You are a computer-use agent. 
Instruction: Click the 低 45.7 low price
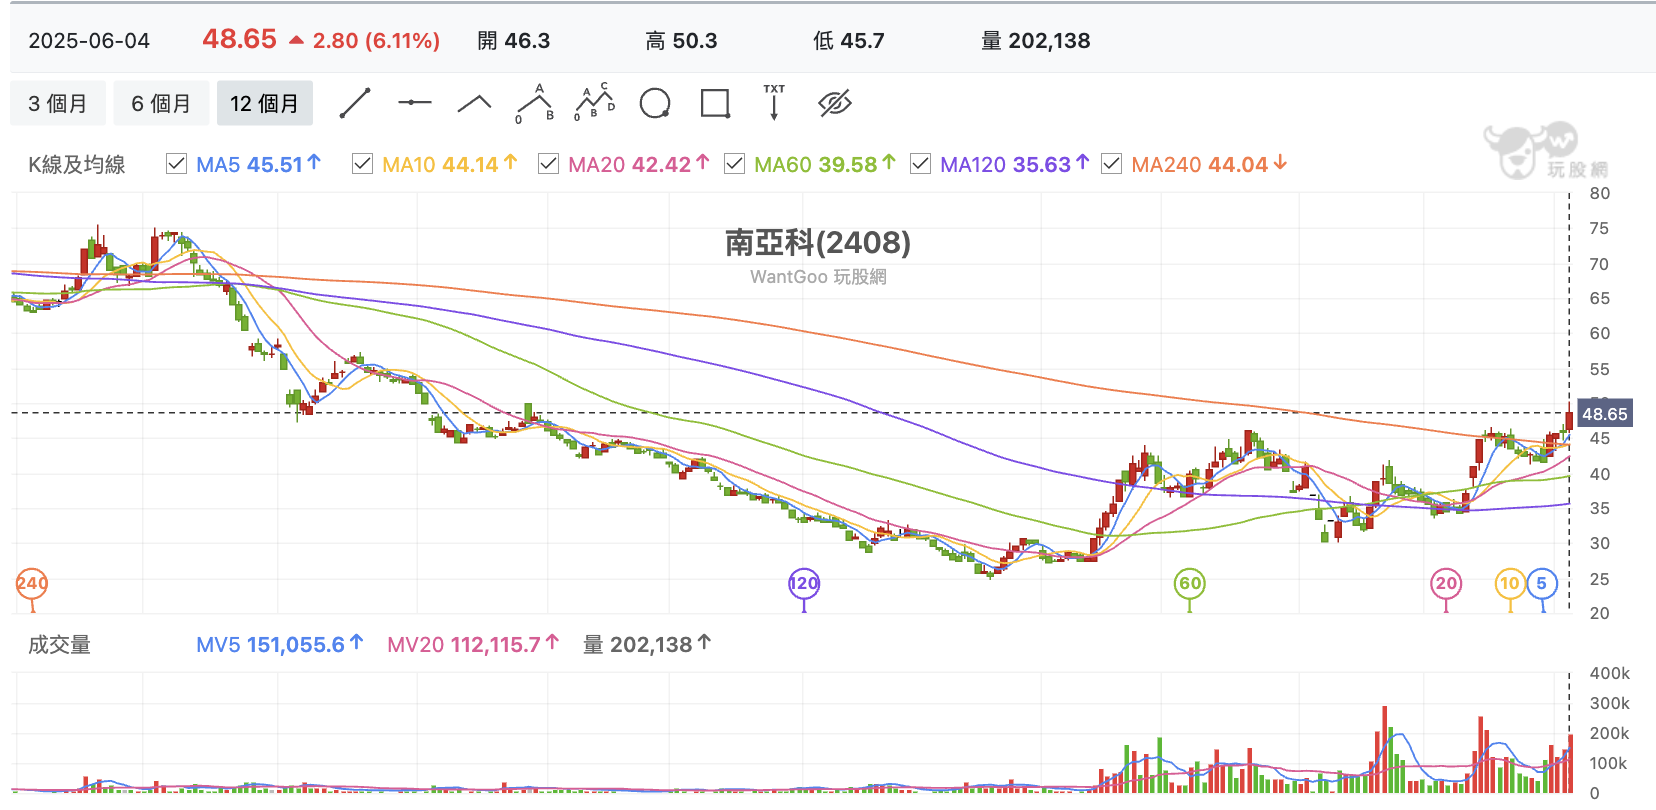(849, 41)
